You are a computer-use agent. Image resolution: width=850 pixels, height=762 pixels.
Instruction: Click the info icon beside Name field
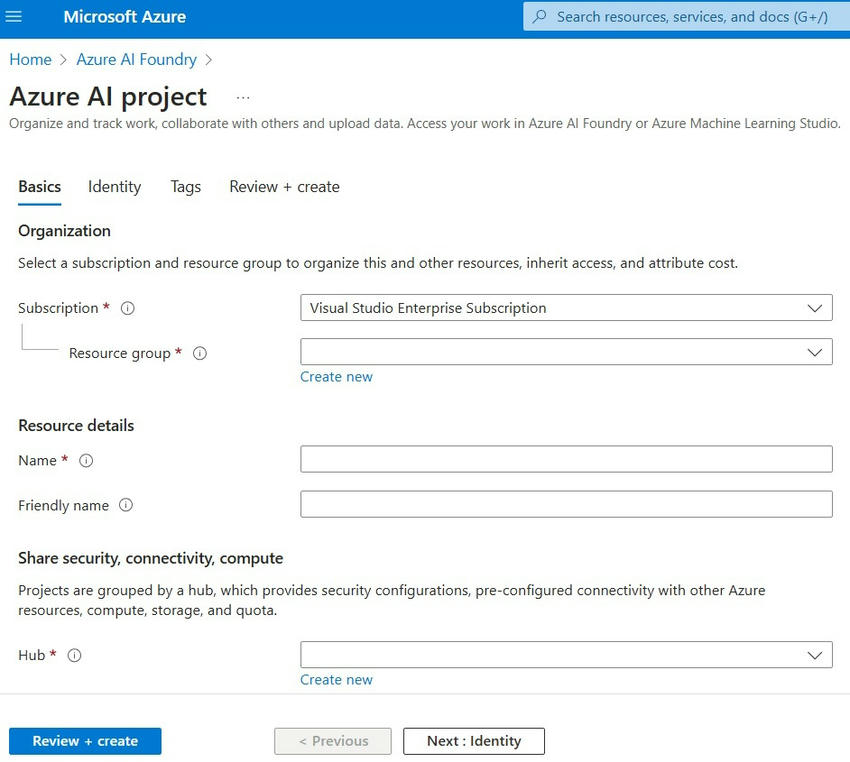pos(86,461)
